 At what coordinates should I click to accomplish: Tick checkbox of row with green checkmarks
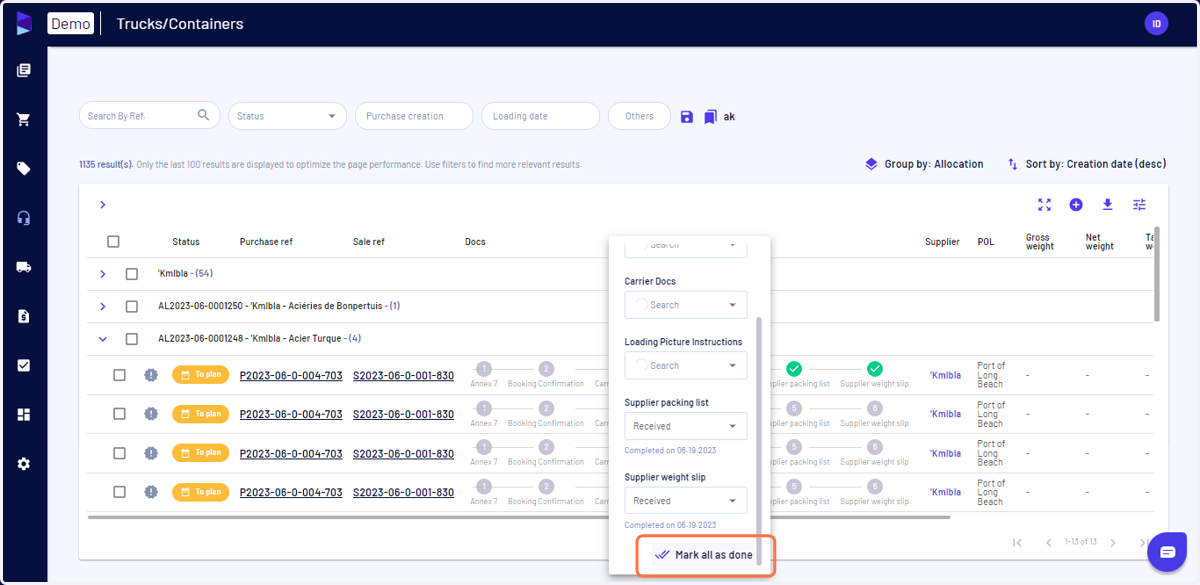point(119,375)
